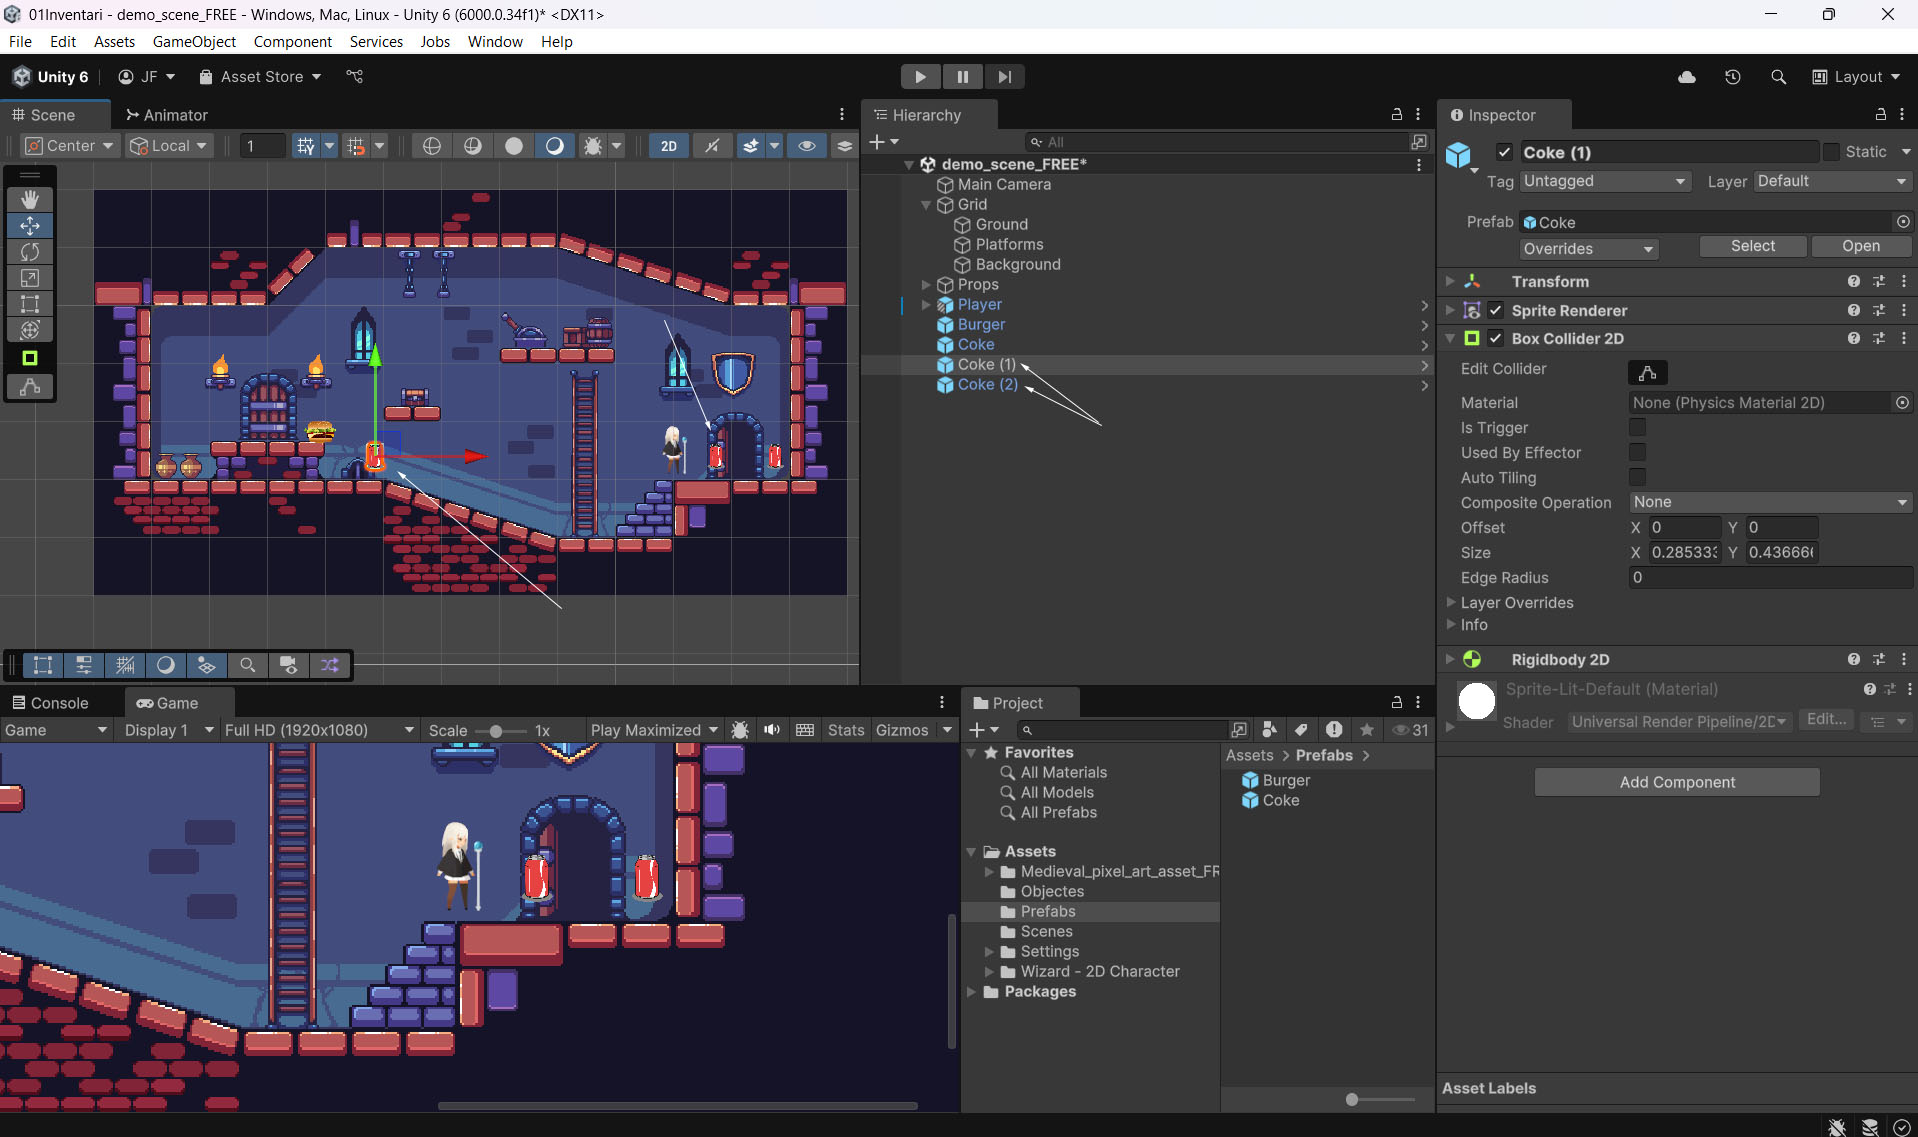1918x1137 pixels.
Task: Mute audio in Game view
Action: click(x=772, y=730)
